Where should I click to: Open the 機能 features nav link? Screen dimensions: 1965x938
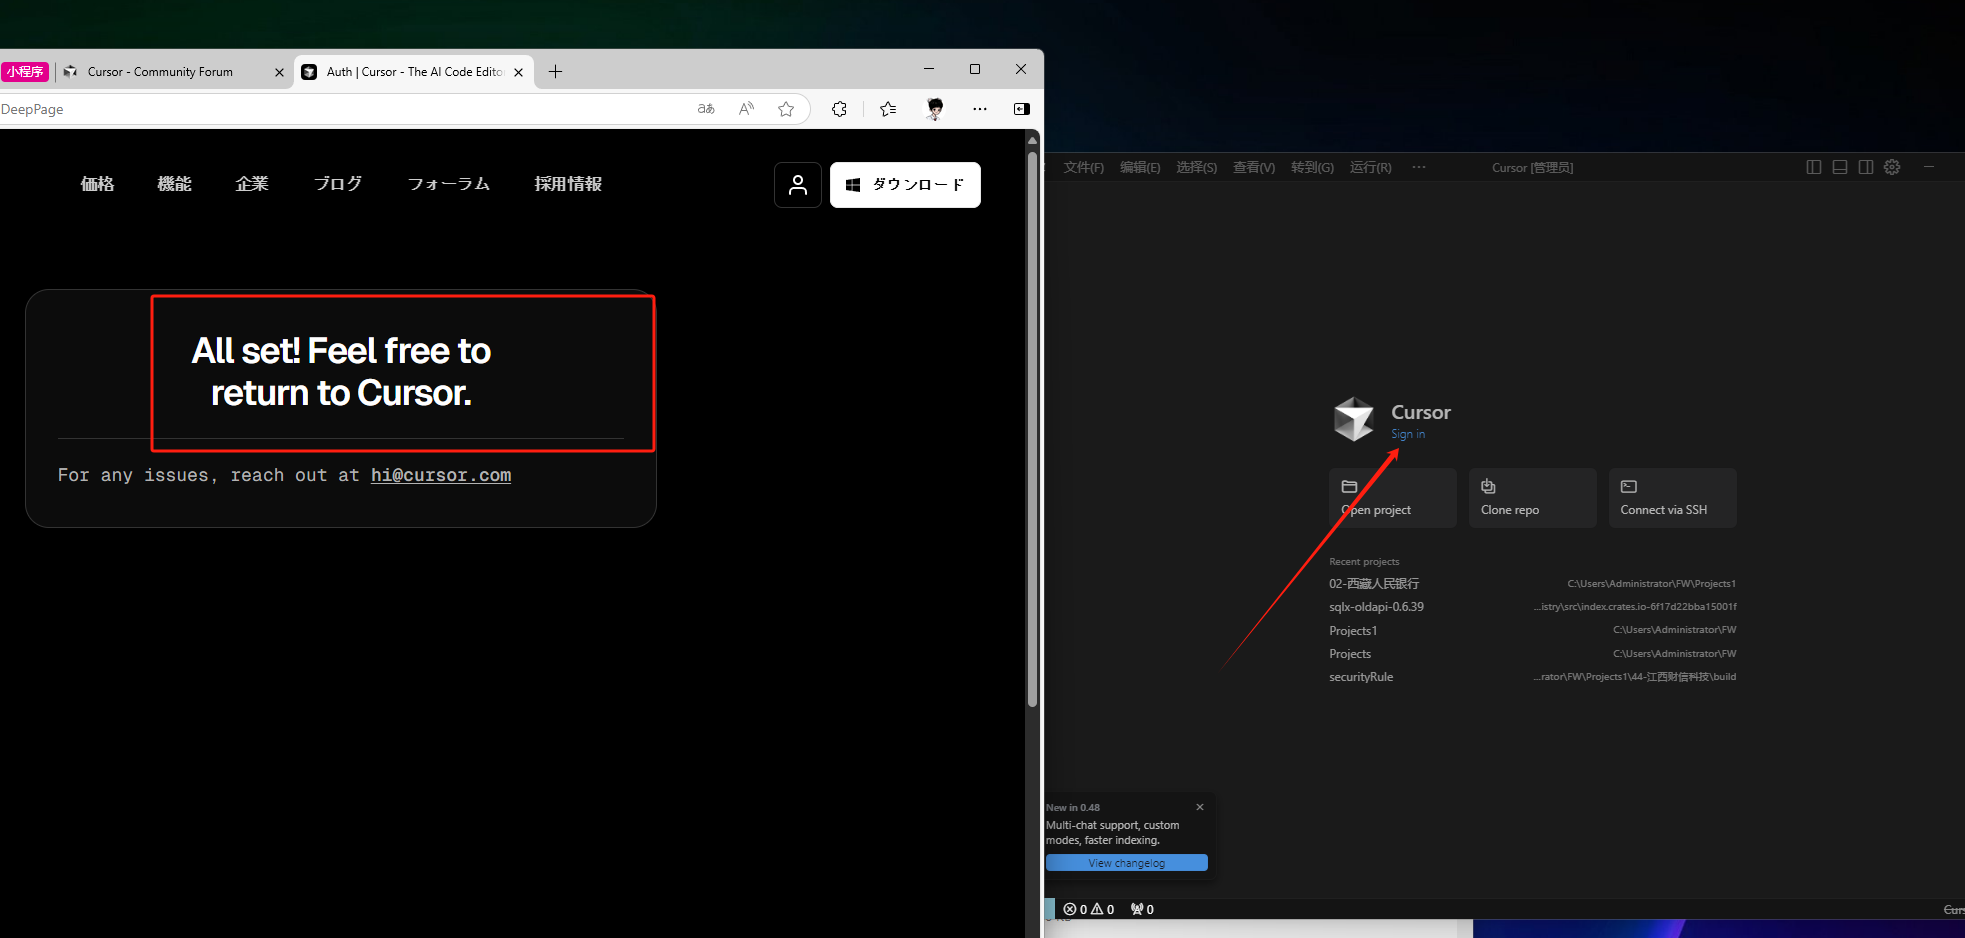[174, 184]
